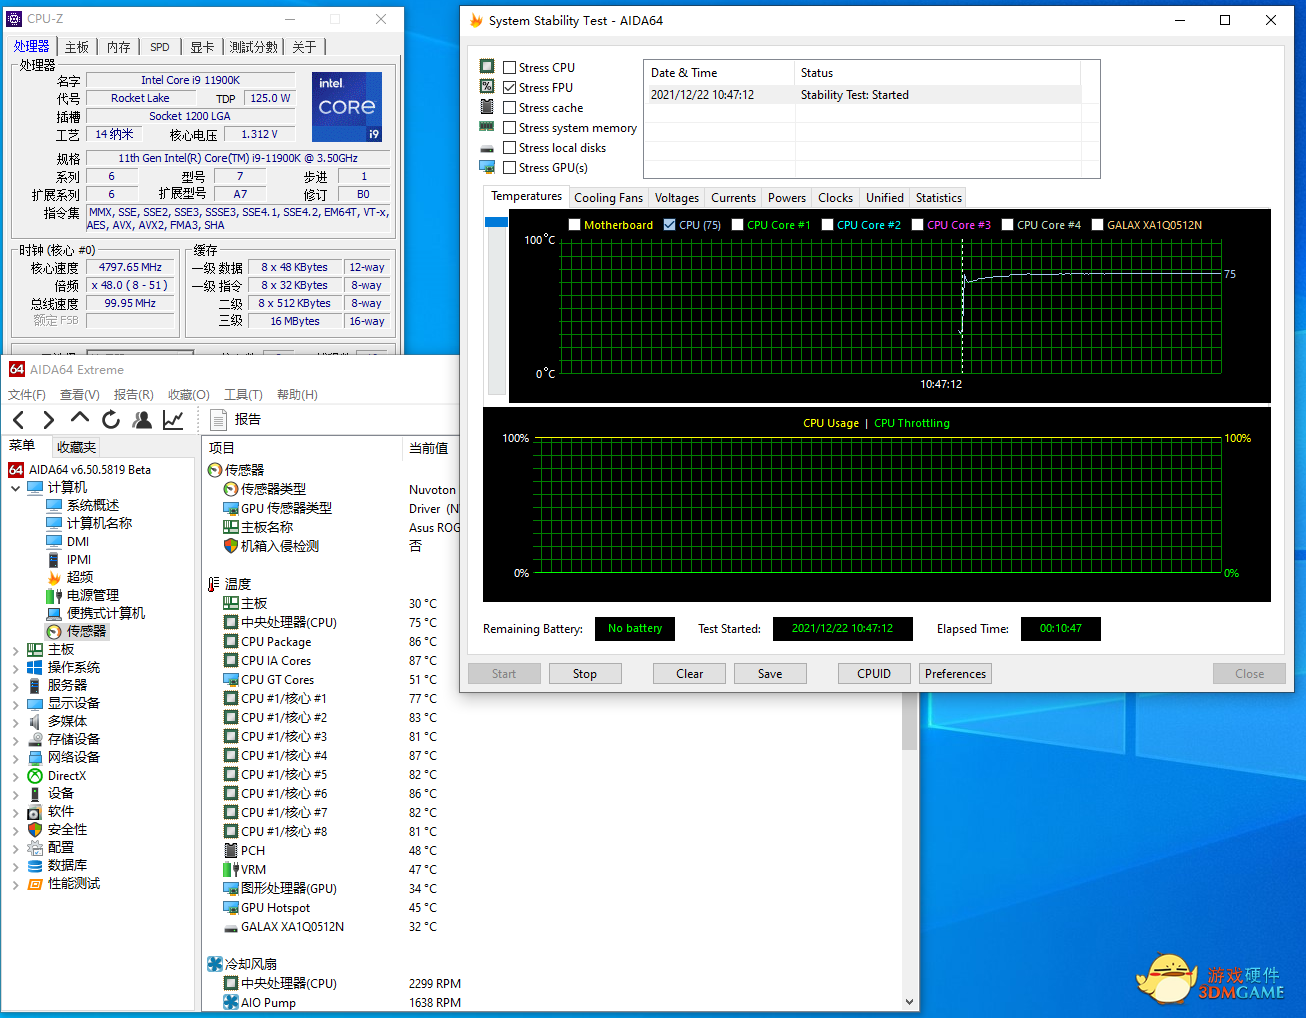Switch to the 收藏夹 favorites panel
The height and width of the screenshot is (1018, 1306).
[x=76, y=447]
